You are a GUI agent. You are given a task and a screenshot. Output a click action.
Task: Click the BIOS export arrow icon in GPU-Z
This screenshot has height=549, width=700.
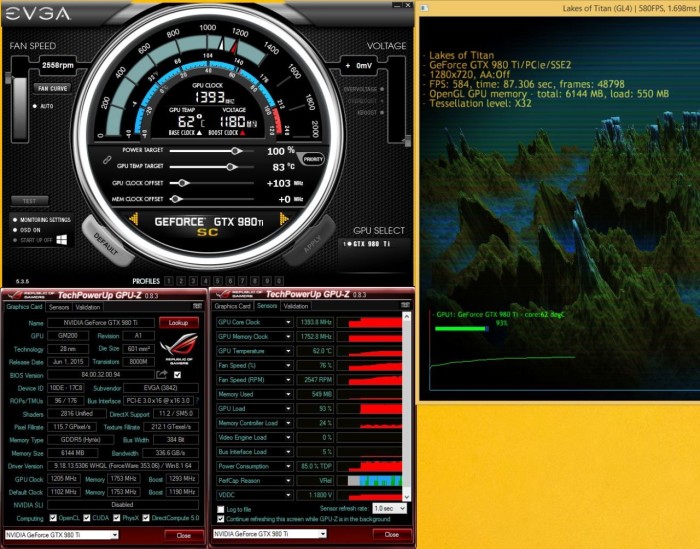(x=162, y=374)
